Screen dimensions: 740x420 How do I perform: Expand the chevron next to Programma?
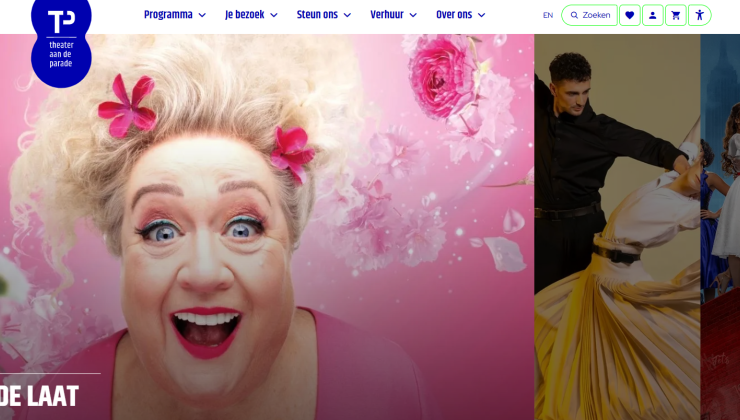coord(202,15)
